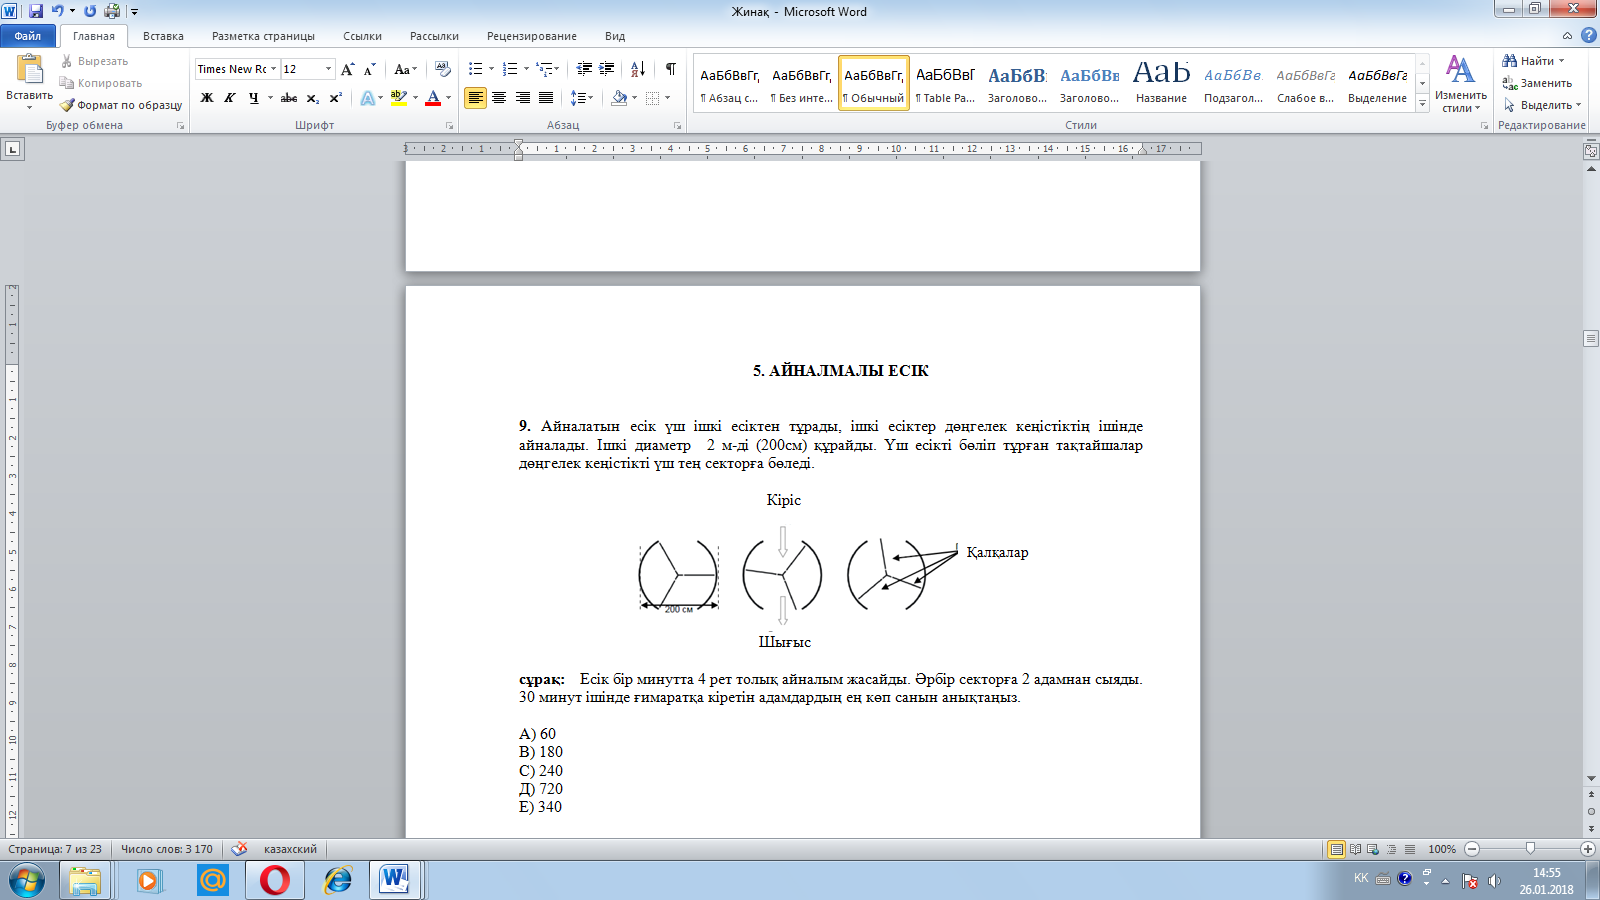The width and height of the screenshot is (1600, 900).
Task: Toggle strikethrough formatting
Action: 289,98
